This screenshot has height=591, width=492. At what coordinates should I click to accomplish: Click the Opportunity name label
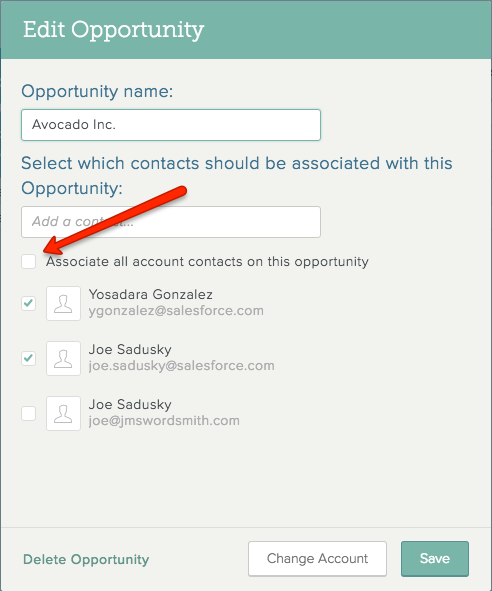(97, 92)
